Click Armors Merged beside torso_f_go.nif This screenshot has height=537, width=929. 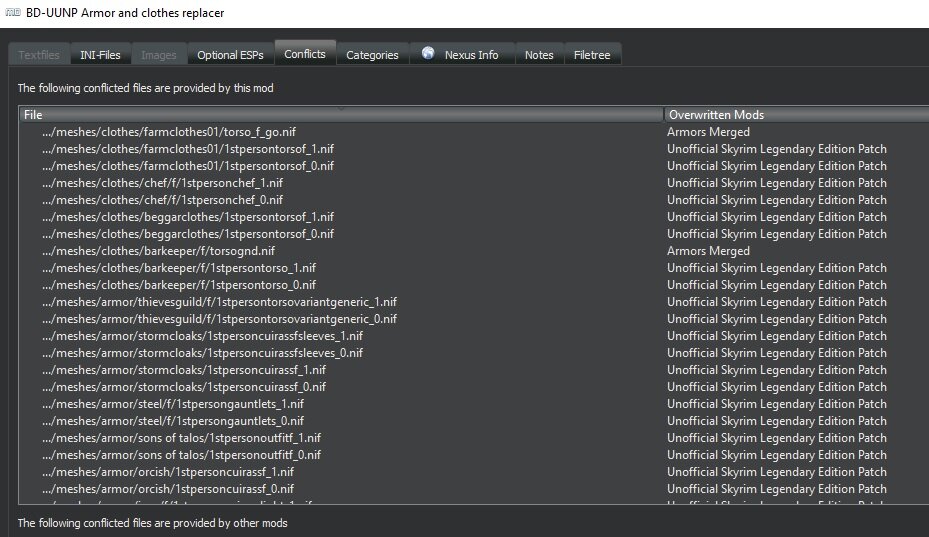click(708, 132)
